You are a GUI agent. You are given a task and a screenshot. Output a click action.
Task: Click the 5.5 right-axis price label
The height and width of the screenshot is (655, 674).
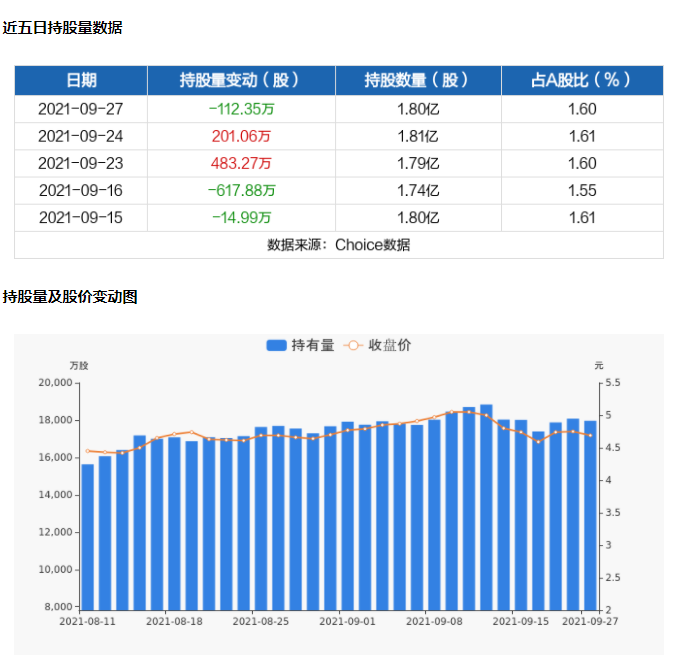(x=613, y=383)
